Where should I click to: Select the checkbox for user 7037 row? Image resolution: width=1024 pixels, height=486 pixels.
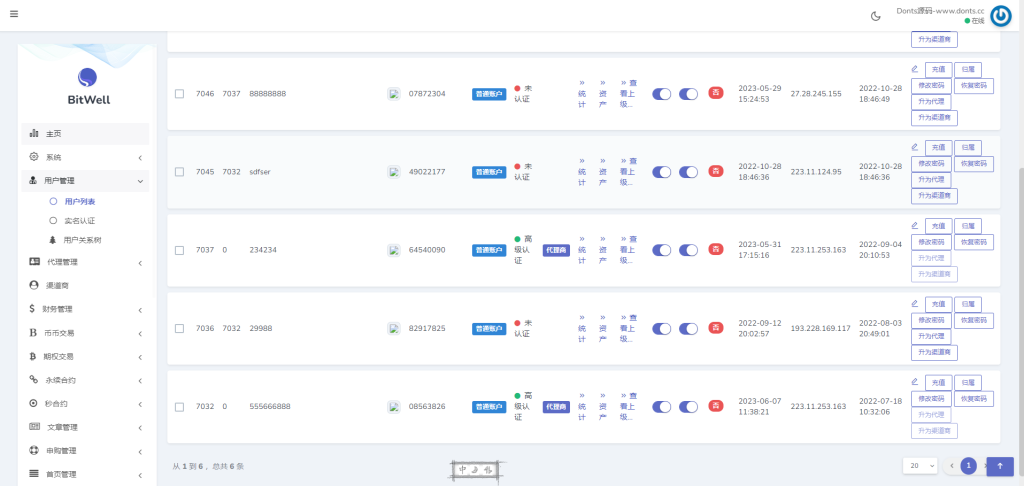coord(180,250)
